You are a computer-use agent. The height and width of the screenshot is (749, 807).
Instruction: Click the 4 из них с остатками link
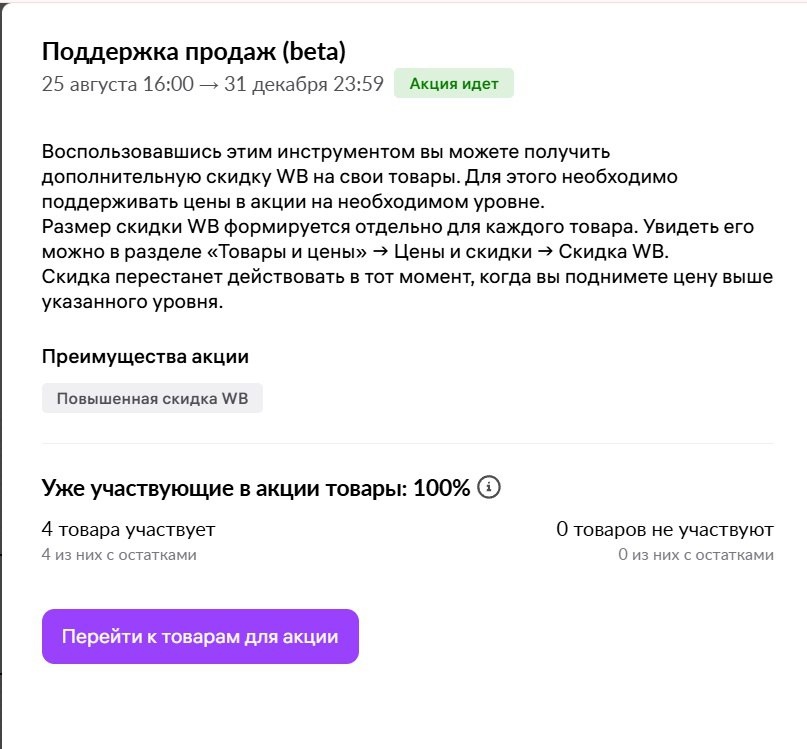[119, 551]
